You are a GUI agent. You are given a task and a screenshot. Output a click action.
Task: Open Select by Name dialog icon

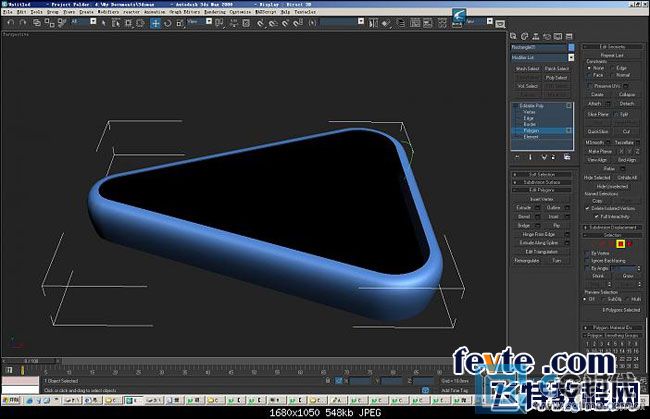click(116, 23)
